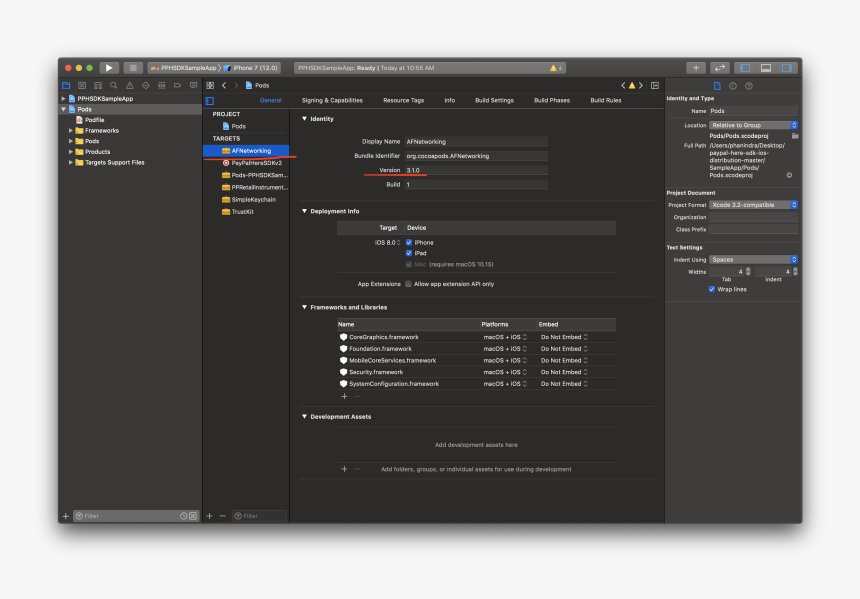Viewport: 860px width, 599px height.
Task: Switch to the Info tab
Action: 450,100
